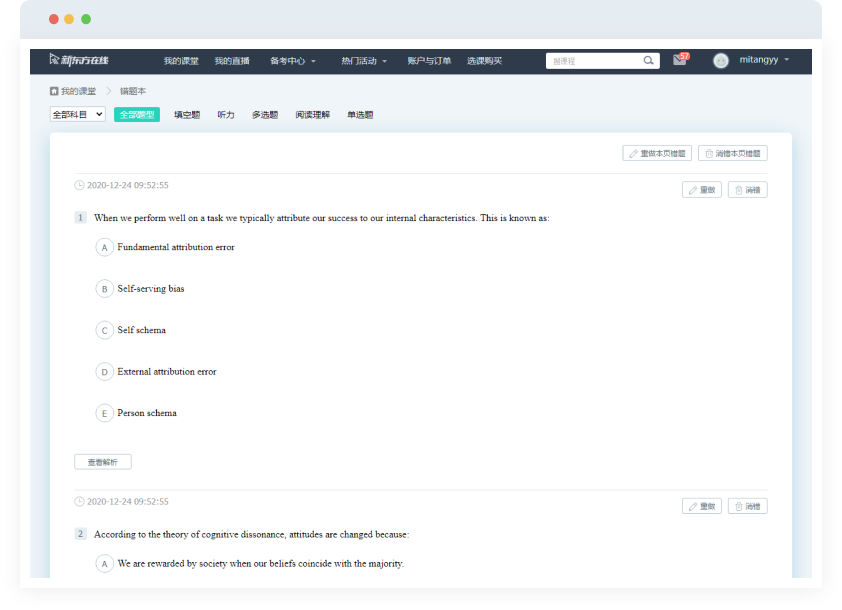Screen dimensions: 842x610
Task: Click 消错本页错题 trash button
Action: coord(732,153)
